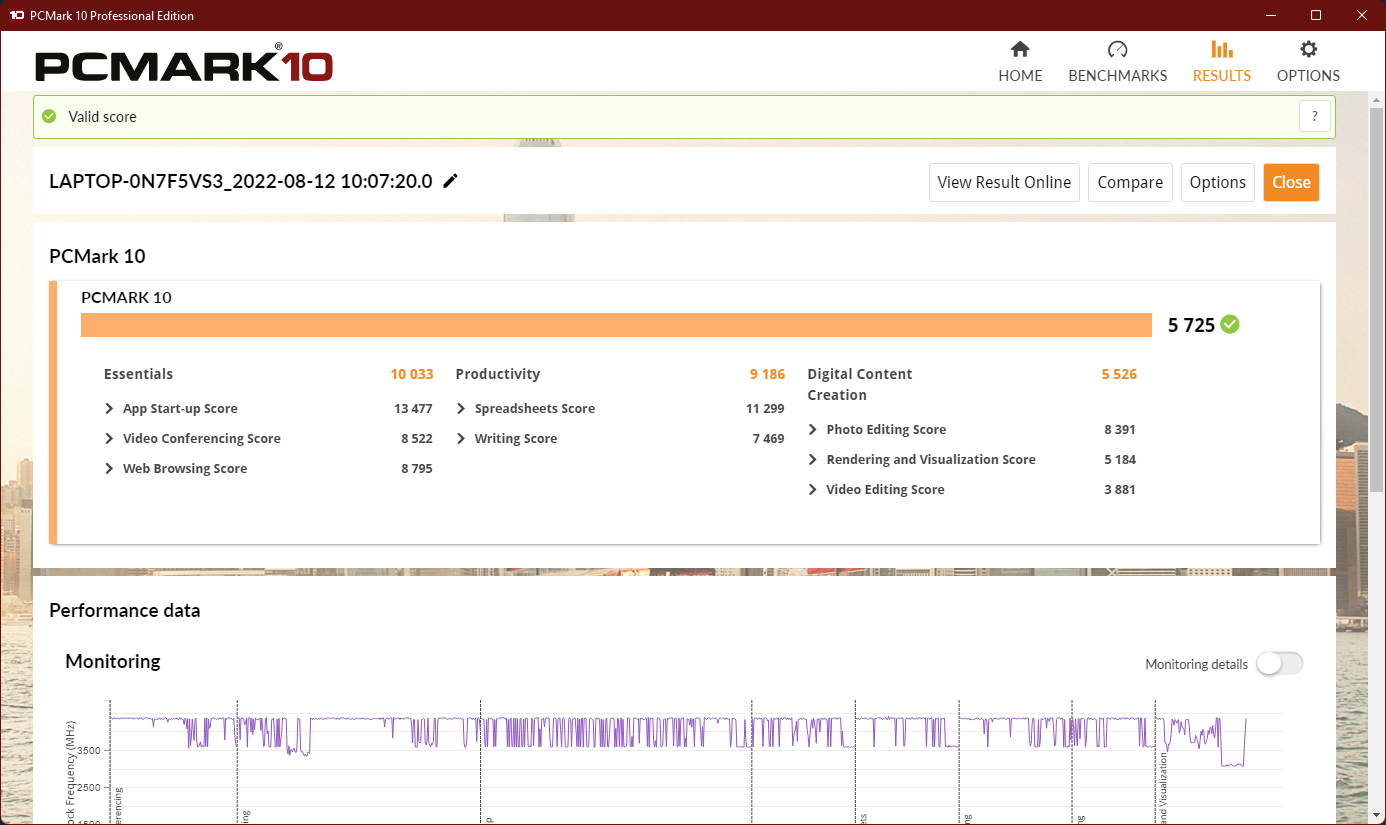
Task: Click the orange Close button
Action: (x=1291, y=182)
